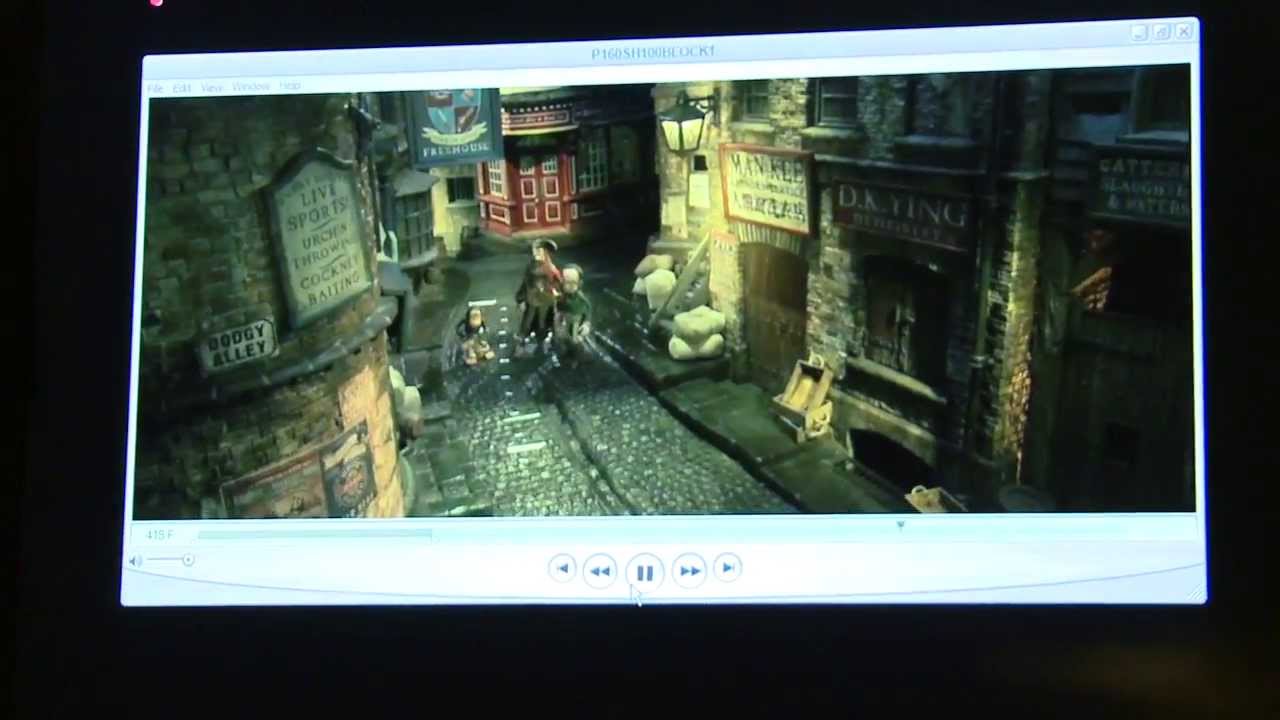Open the View menu
Image resolution: width=1280 pixels, height=720 pixels.
tap(212, 88)
